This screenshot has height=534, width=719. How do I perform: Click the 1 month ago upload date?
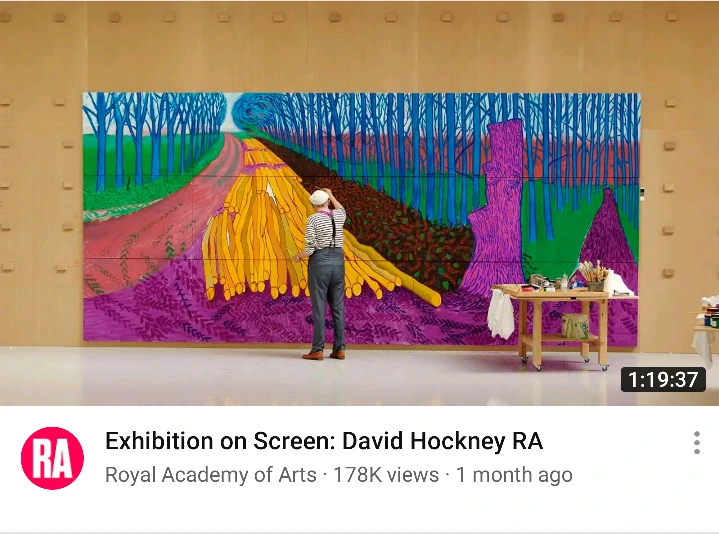[514, 475]
